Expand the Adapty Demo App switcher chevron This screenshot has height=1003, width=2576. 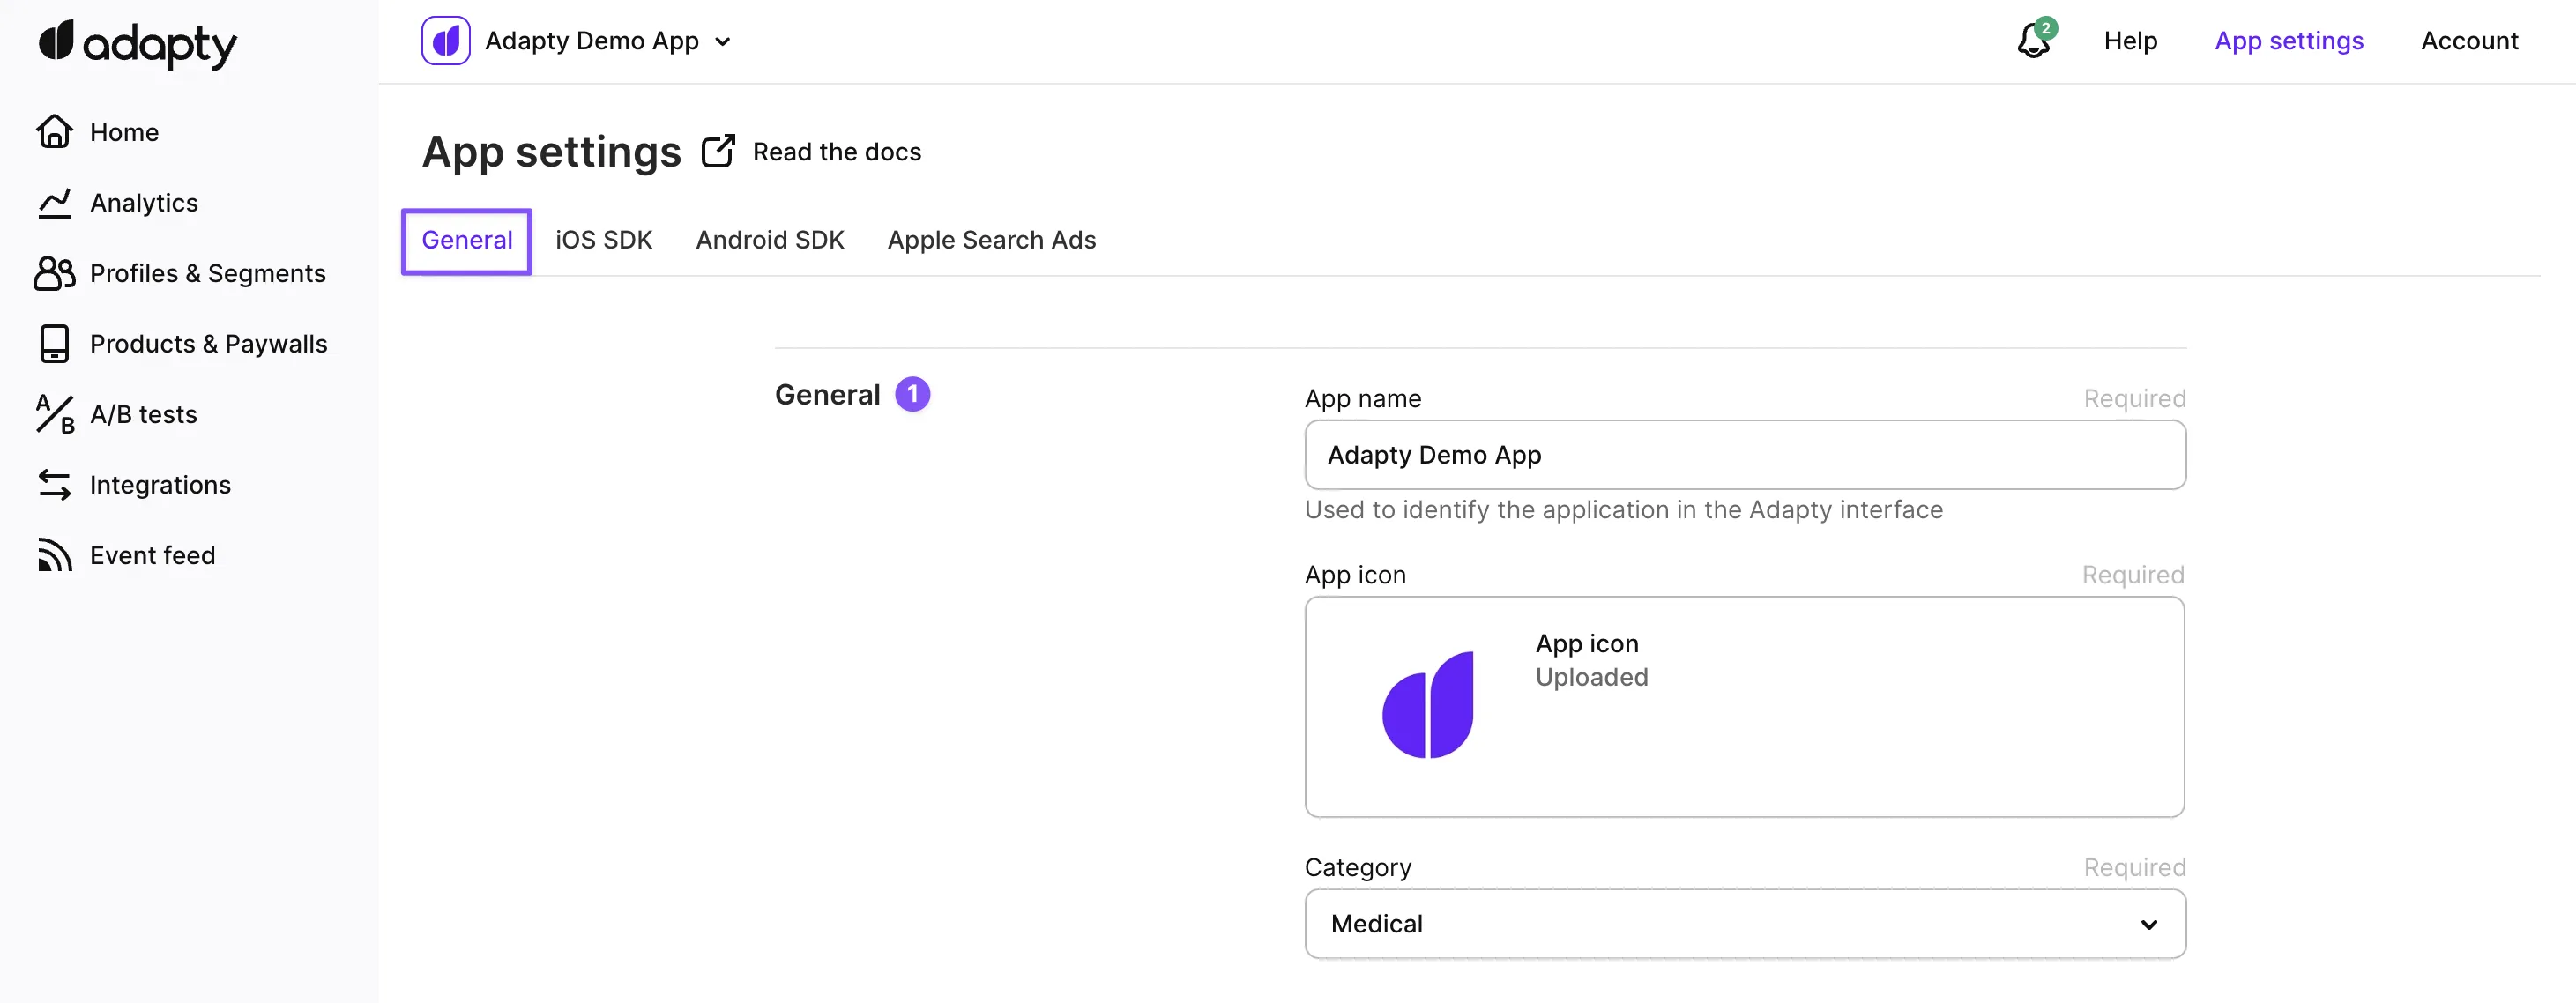pyautogui.click(x=723, y=42)
